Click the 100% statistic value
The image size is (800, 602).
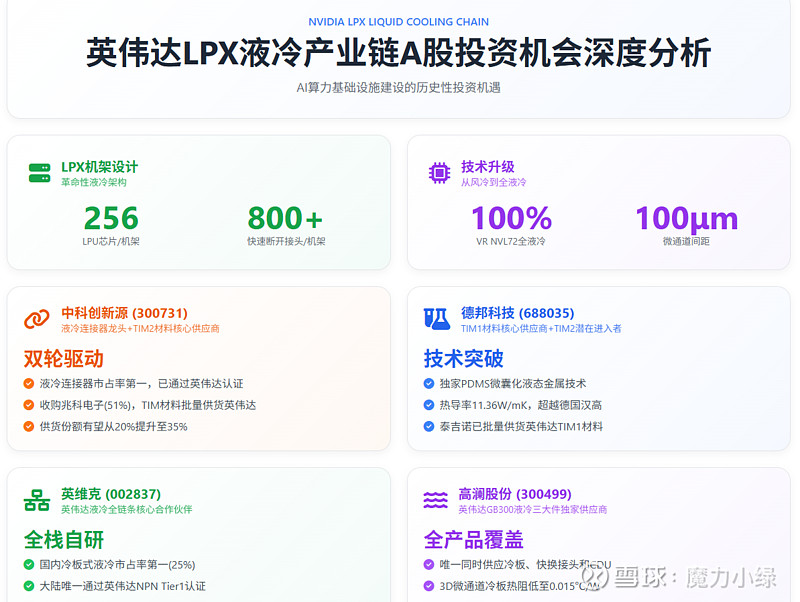[512, 218]
